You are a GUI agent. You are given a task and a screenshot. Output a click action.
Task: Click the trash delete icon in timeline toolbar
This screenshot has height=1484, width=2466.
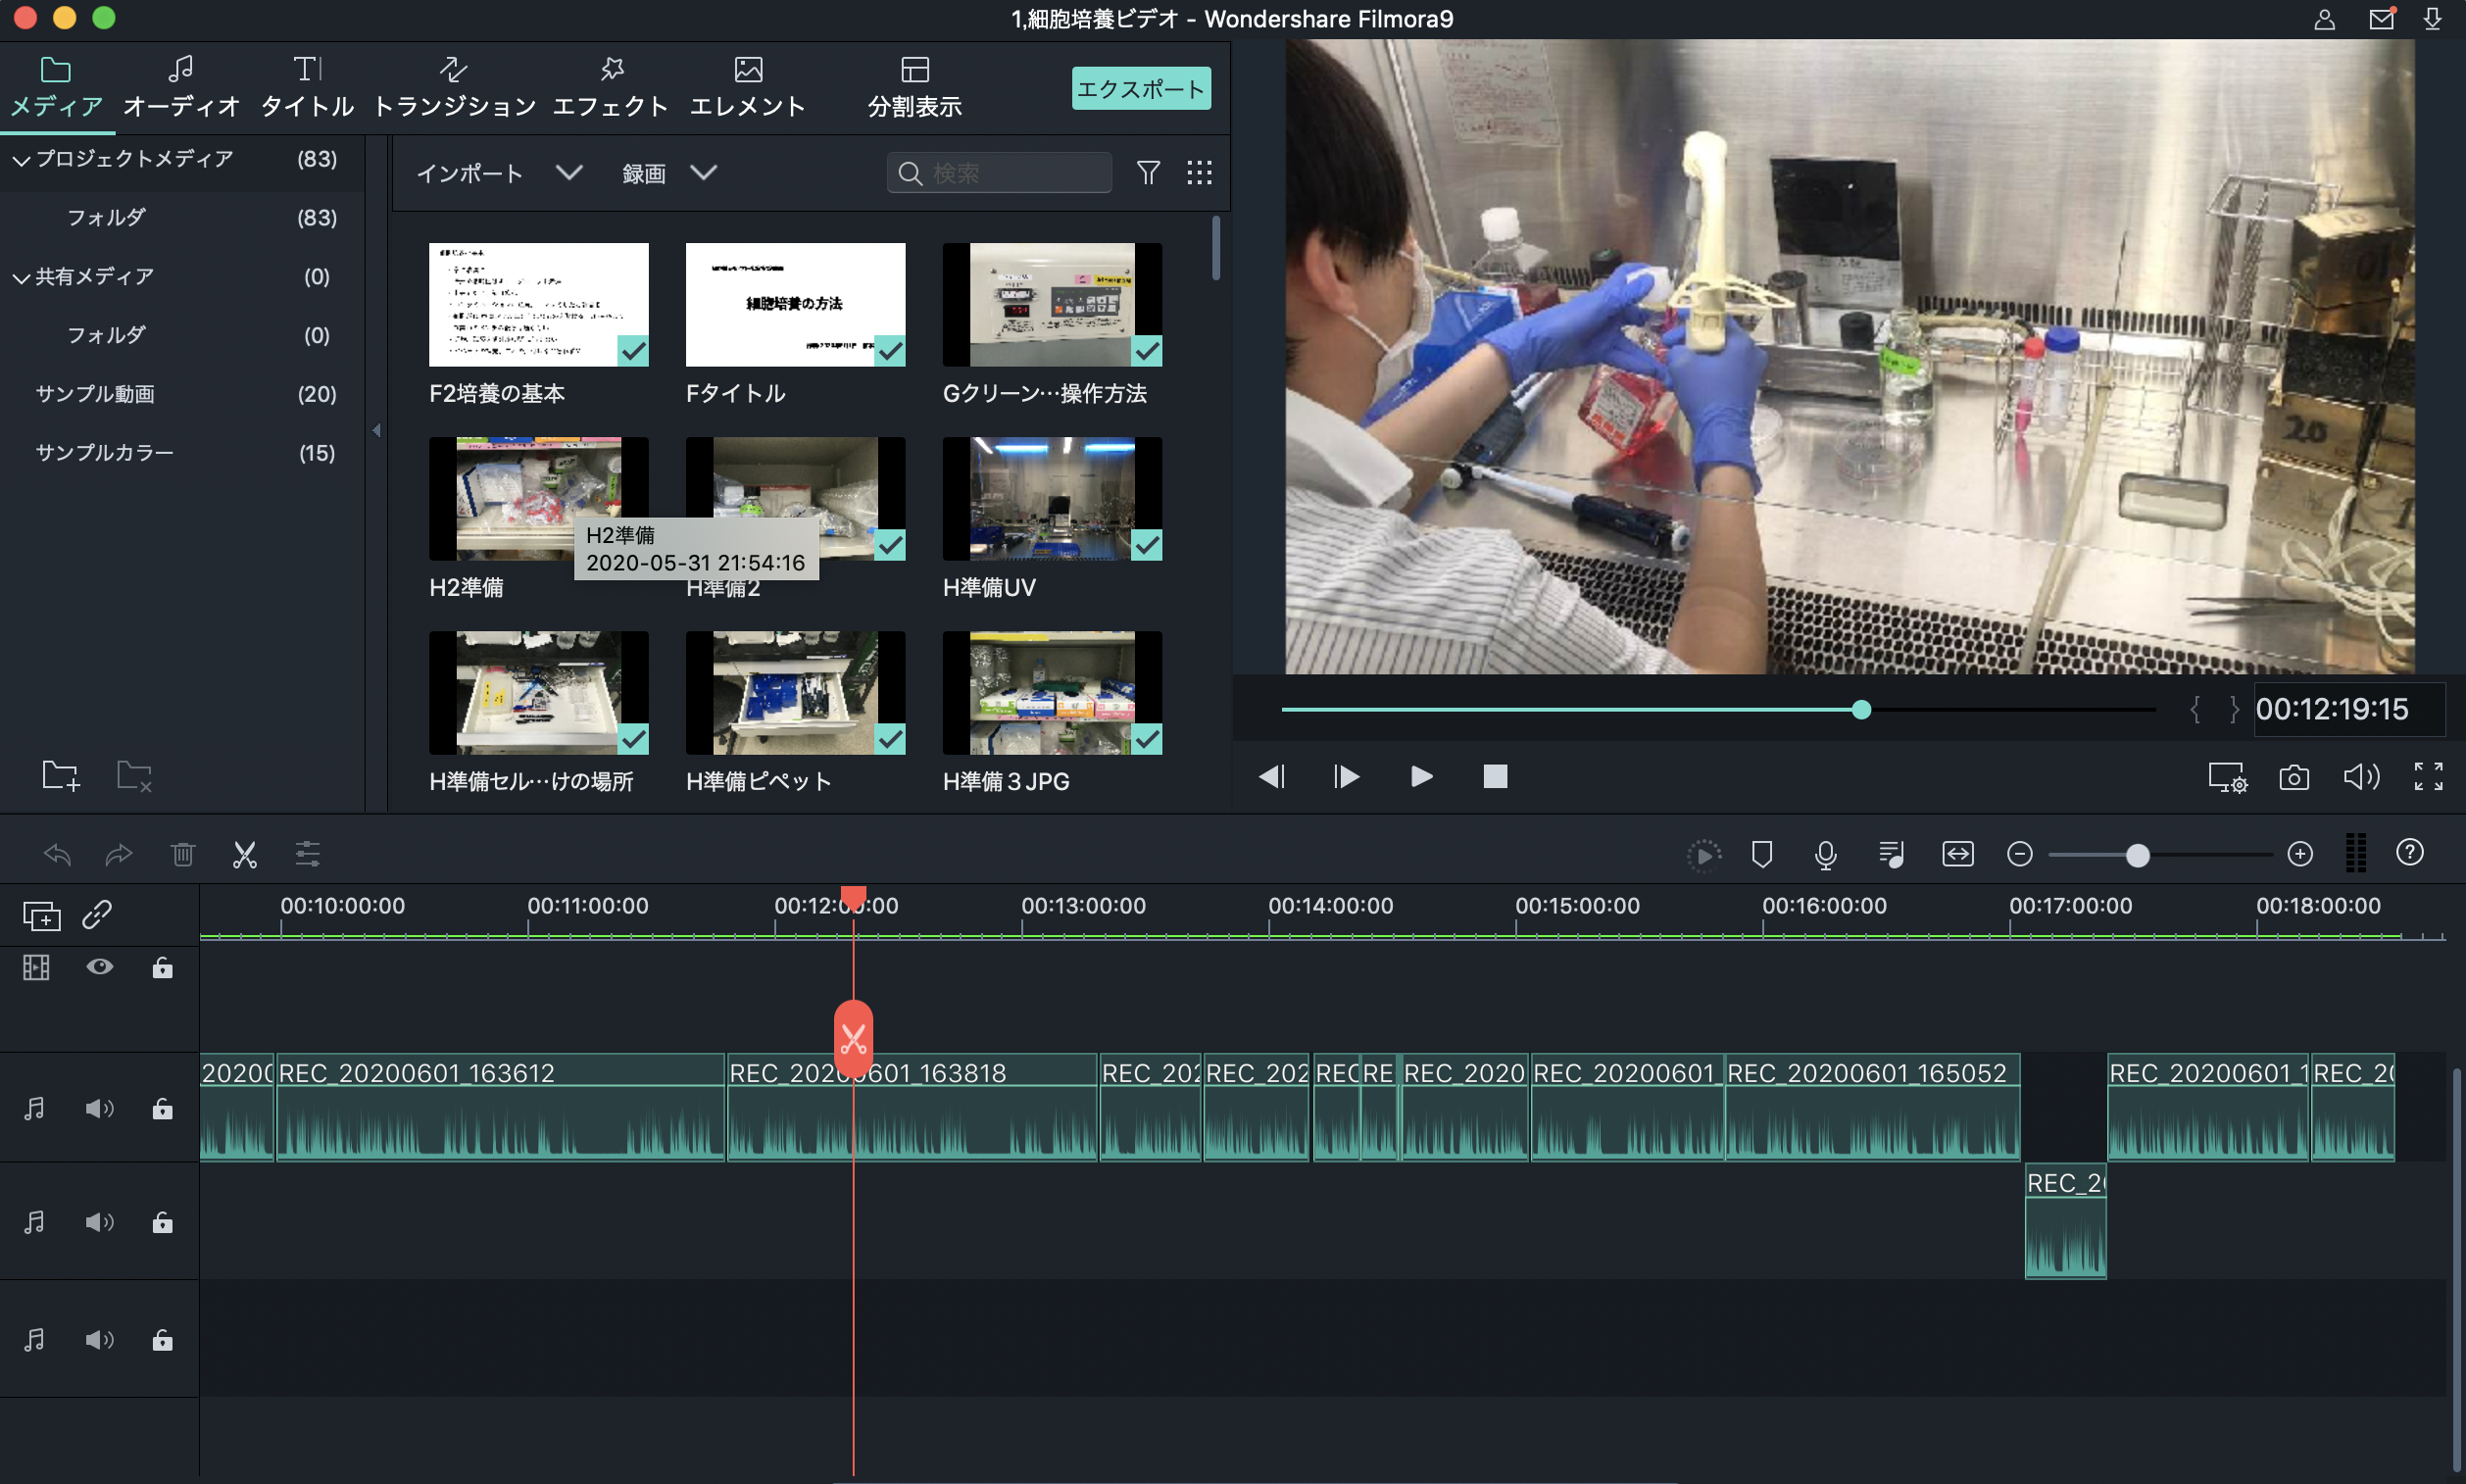coord(182,854)
